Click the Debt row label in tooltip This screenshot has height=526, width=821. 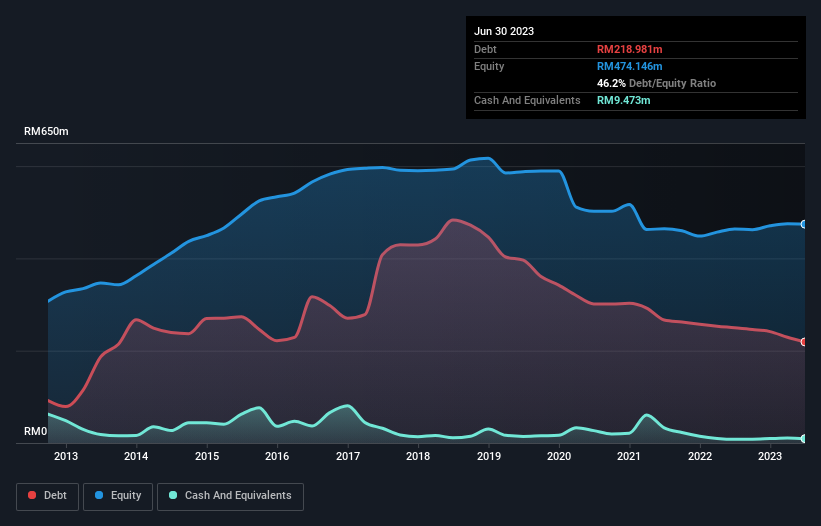485,49
